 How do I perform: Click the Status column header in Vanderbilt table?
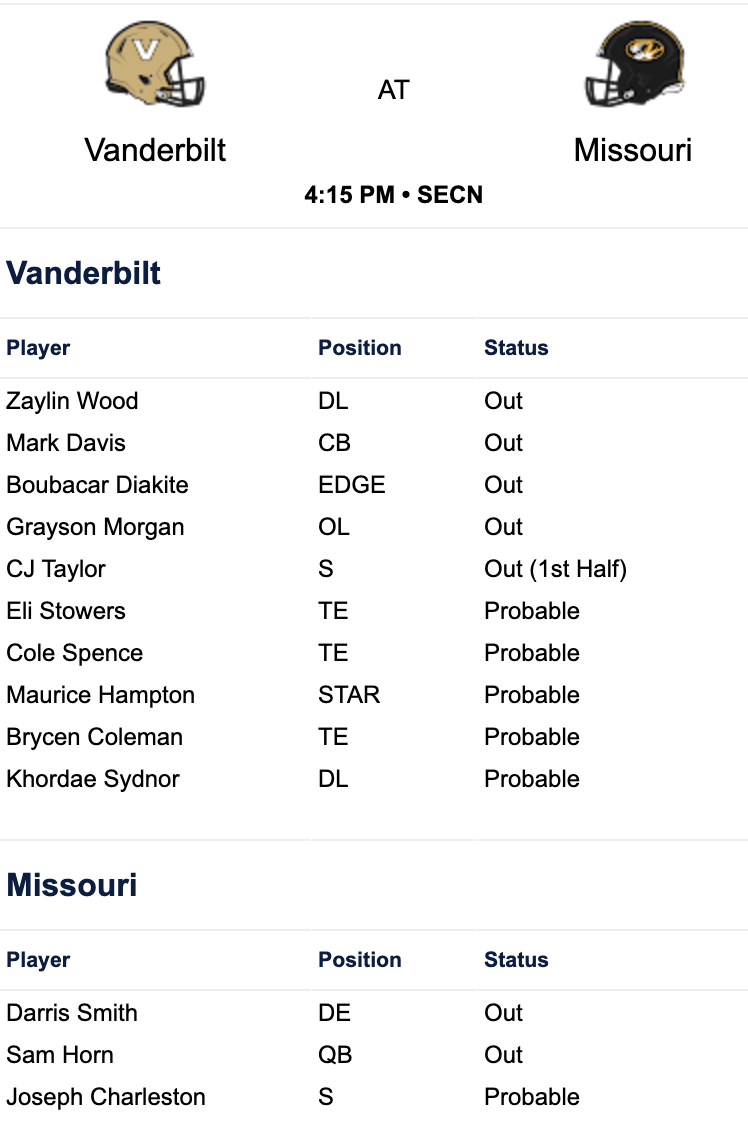[516, 347]
